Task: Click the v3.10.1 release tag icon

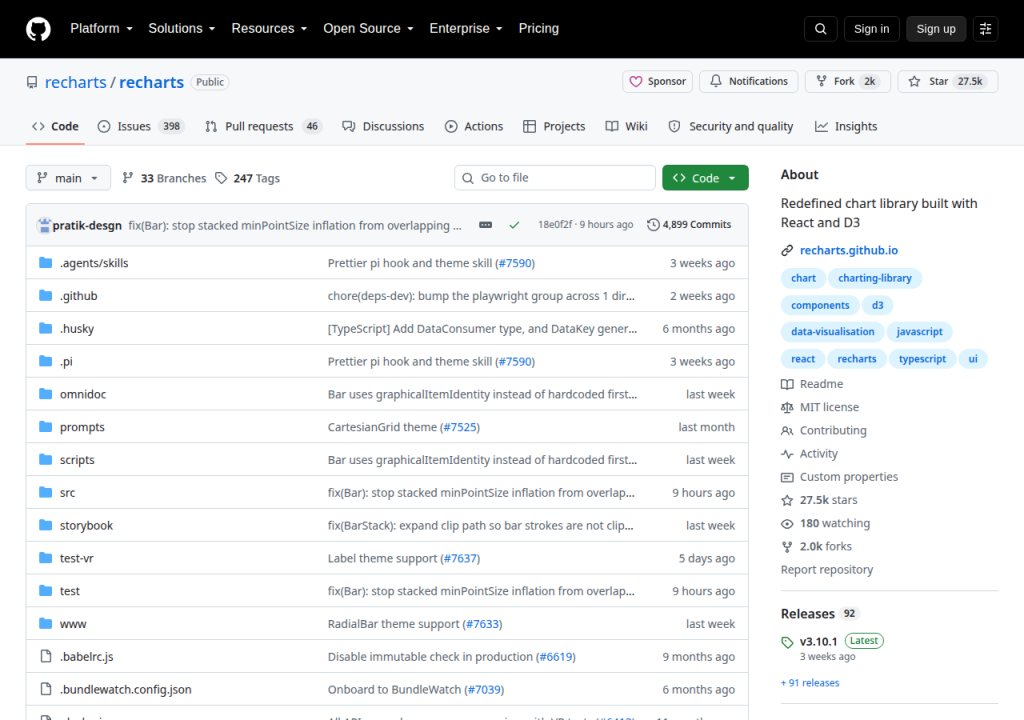Action: (787, 642)
